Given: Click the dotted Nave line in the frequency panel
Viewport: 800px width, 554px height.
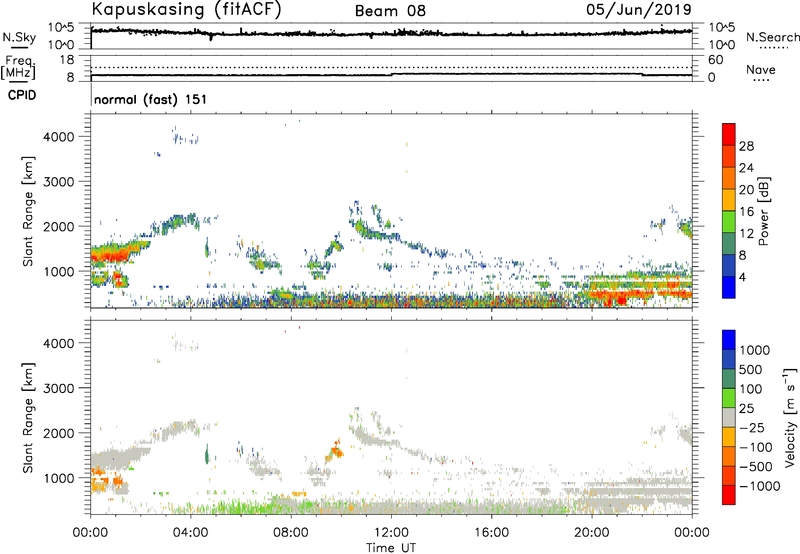Looking at the screenshot, I should [391, 67].
